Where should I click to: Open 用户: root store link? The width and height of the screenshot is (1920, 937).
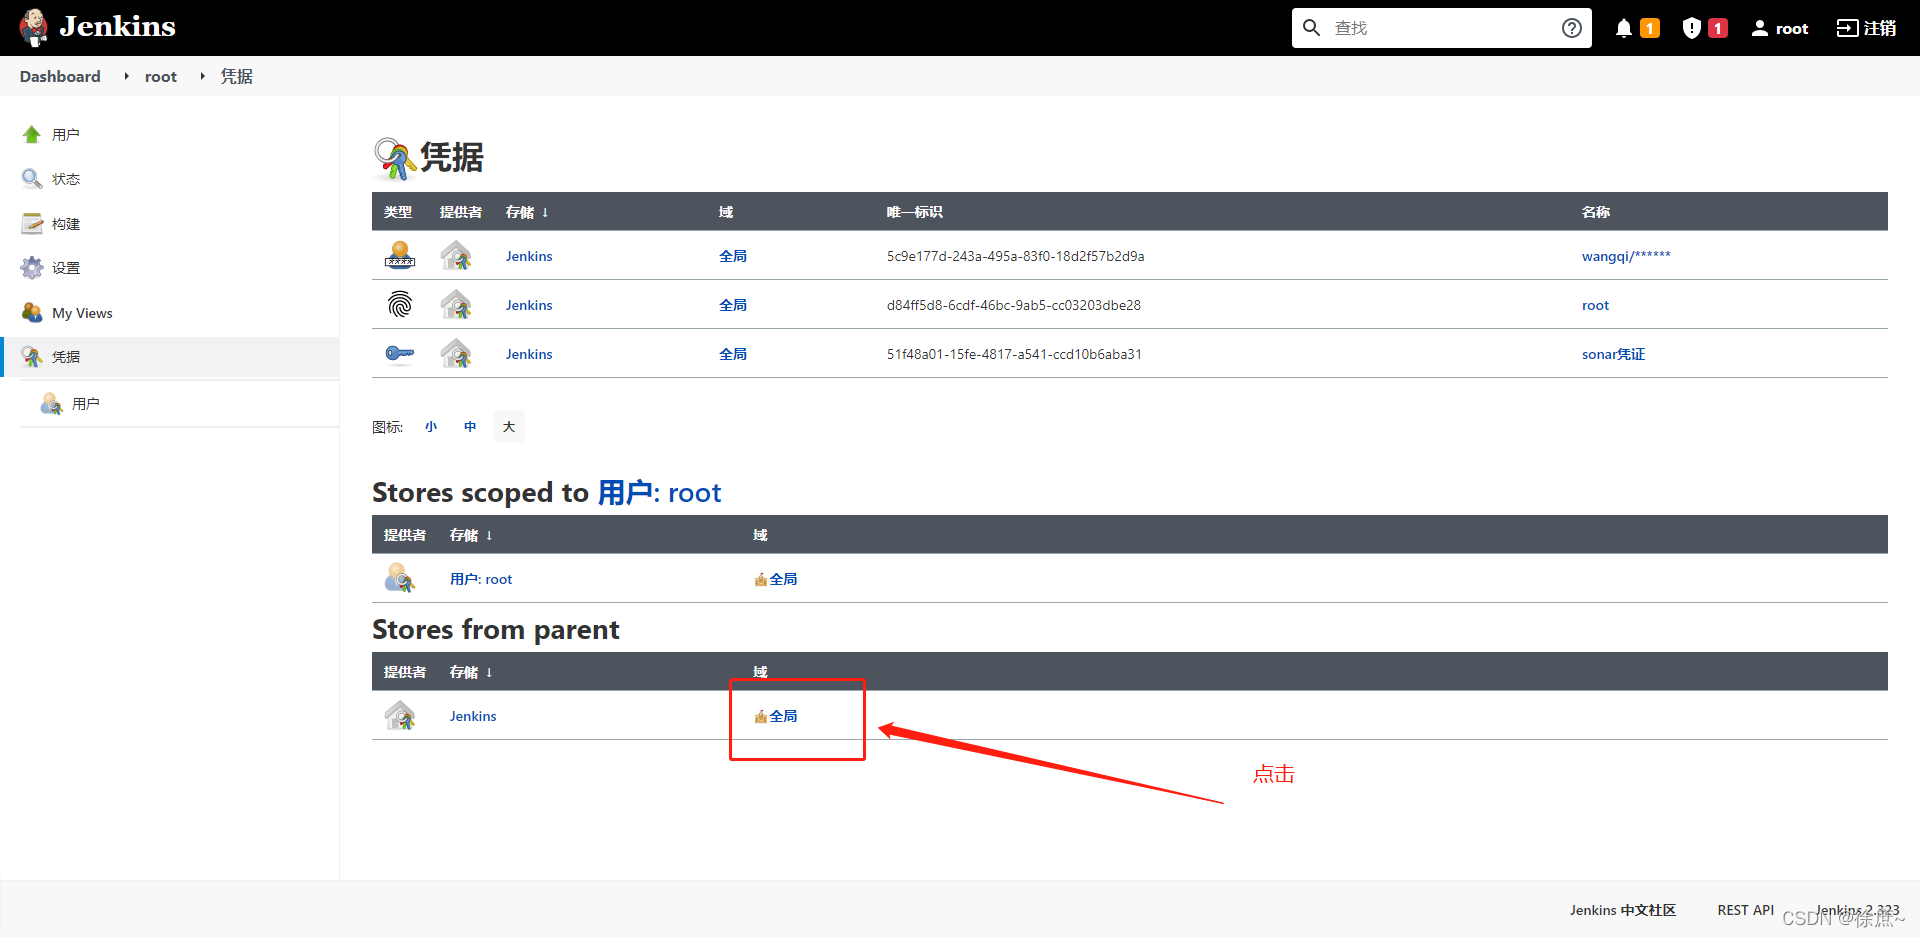[x=481, y=579]
